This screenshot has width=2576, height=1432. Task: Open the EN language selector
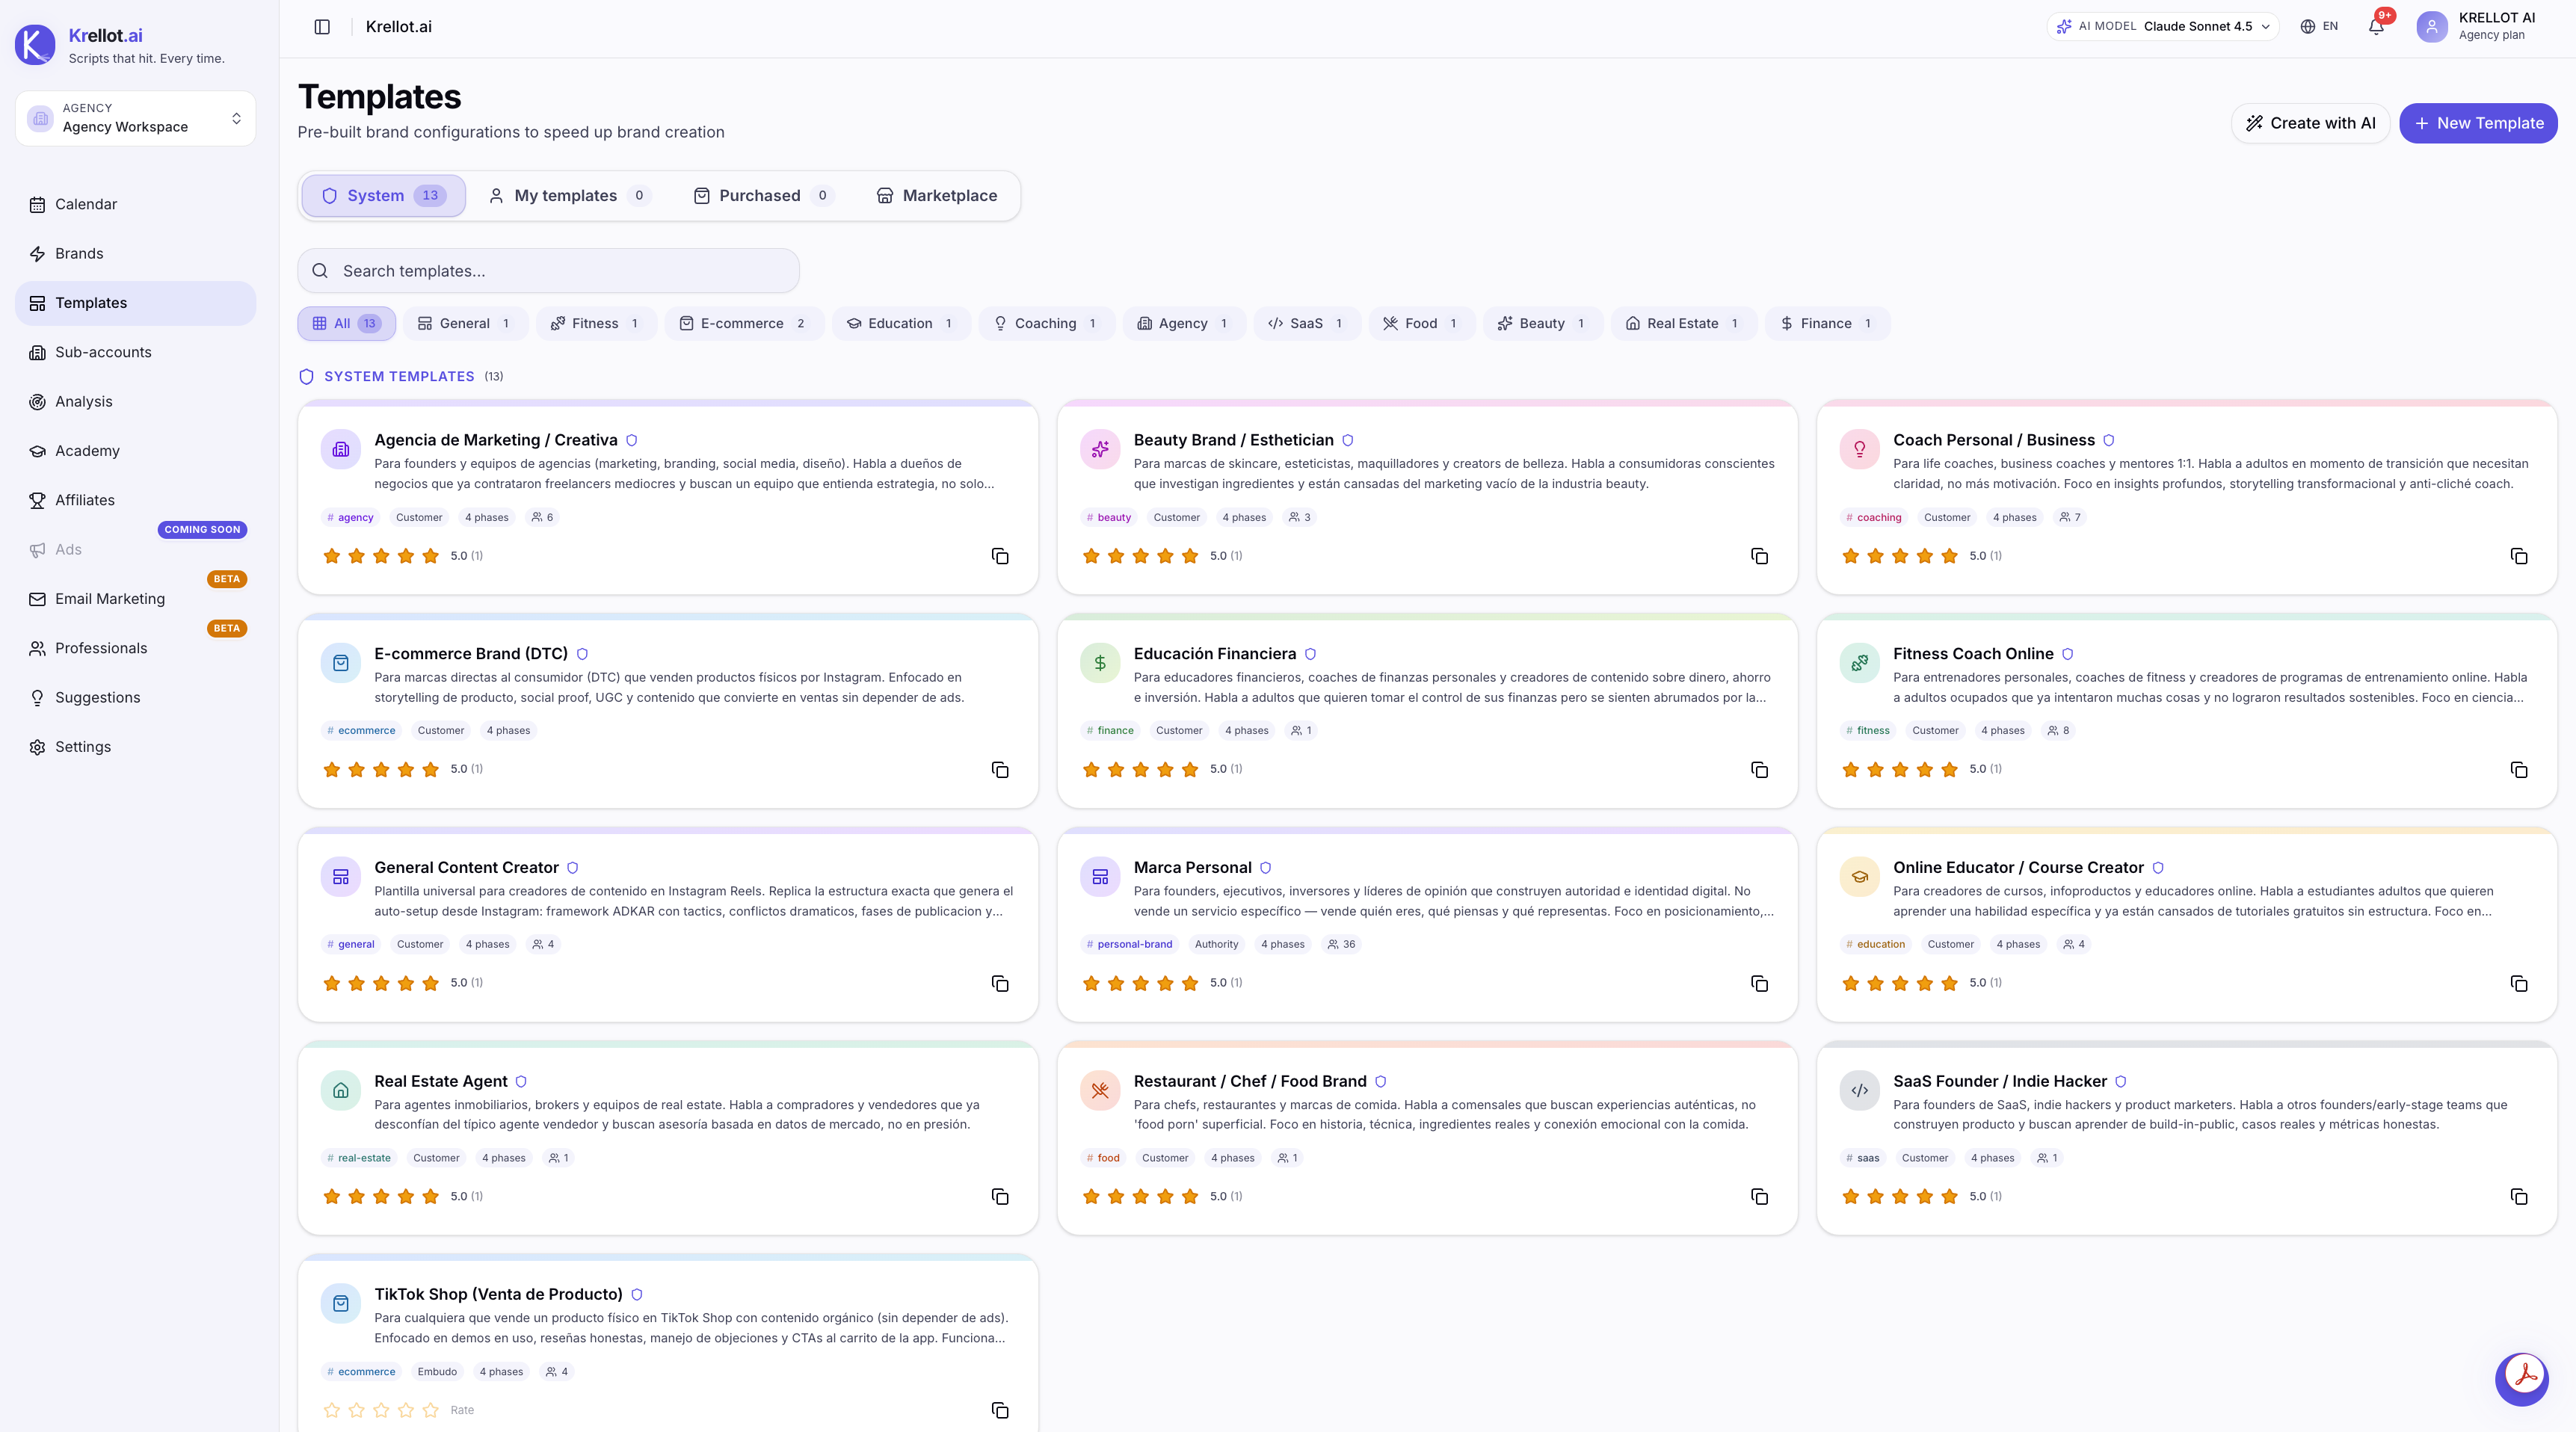click(2319, 27)
